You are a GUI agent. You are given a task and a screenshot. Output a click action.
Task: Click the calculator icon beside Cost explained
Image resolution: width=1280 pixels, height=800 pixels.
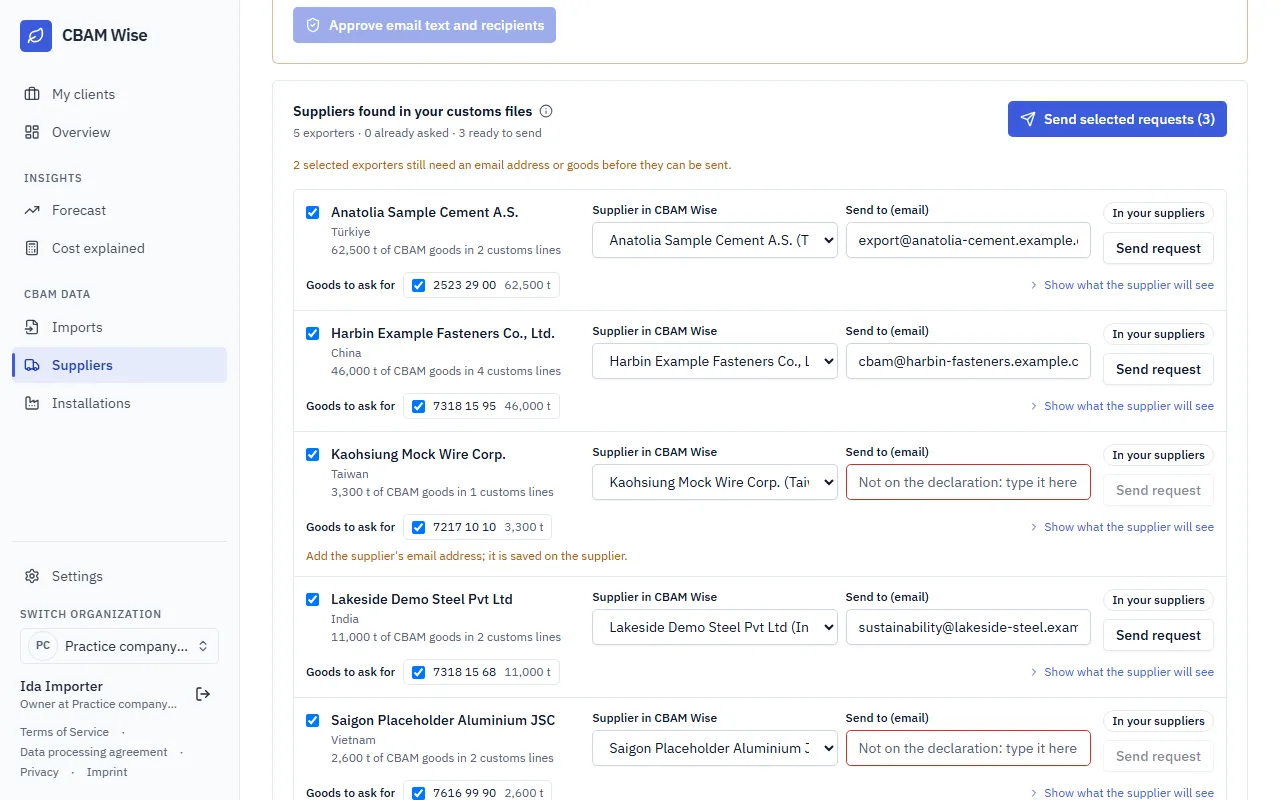(x=32, y=248)
